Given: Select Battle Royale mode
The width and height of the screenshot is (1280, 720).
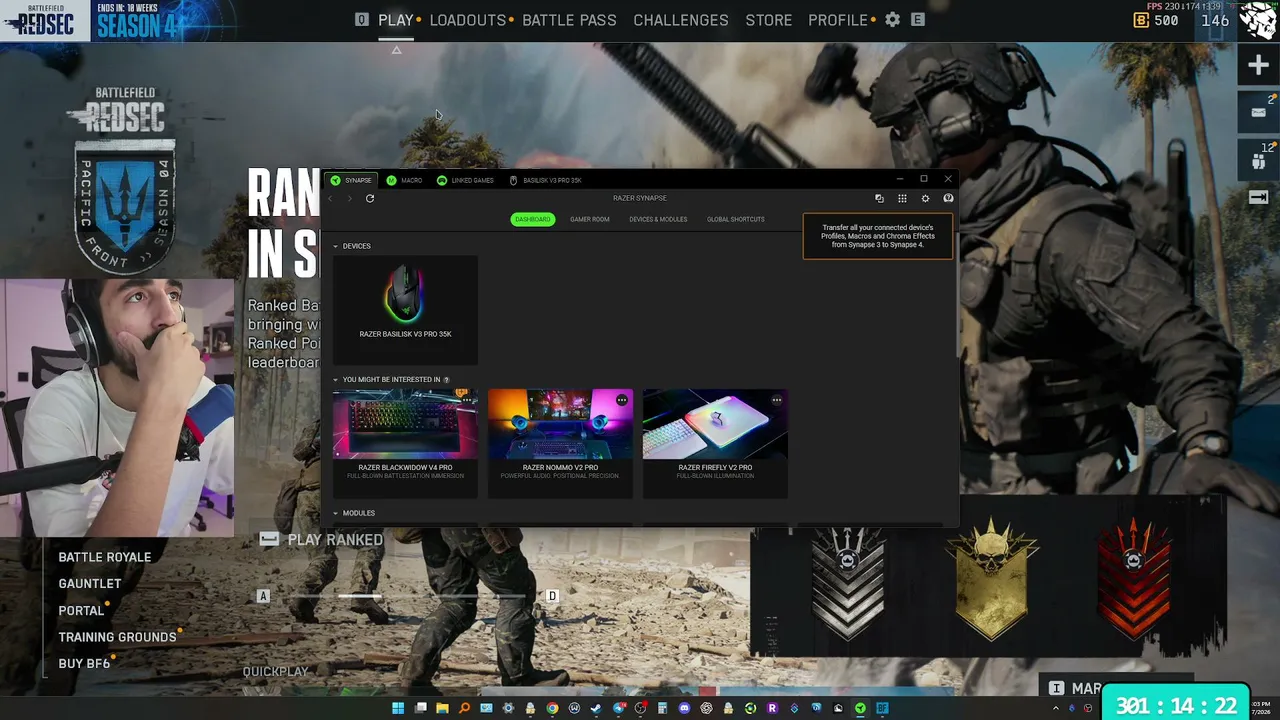Looking at the screenshot, I should [x=105, y=557].
